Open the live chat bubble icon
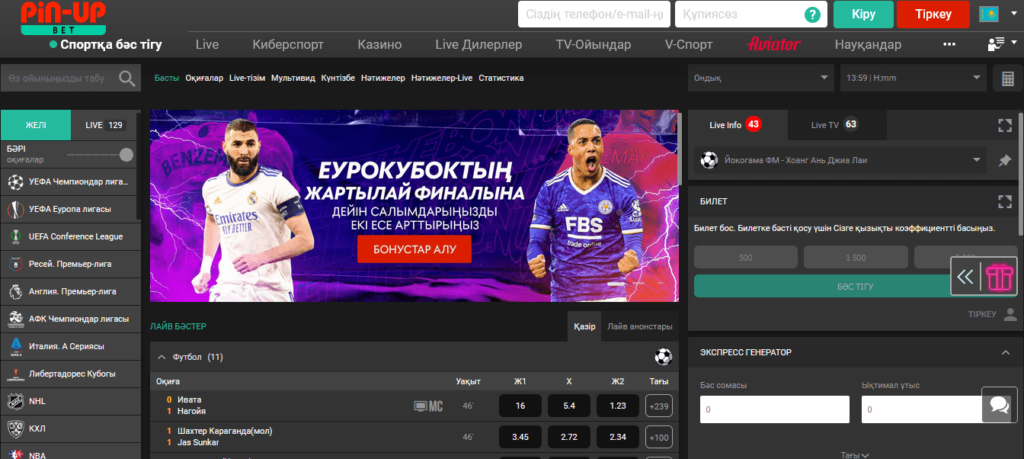Image resolution: width=1024 pixels, height=459 pixels. coord(999,405)
